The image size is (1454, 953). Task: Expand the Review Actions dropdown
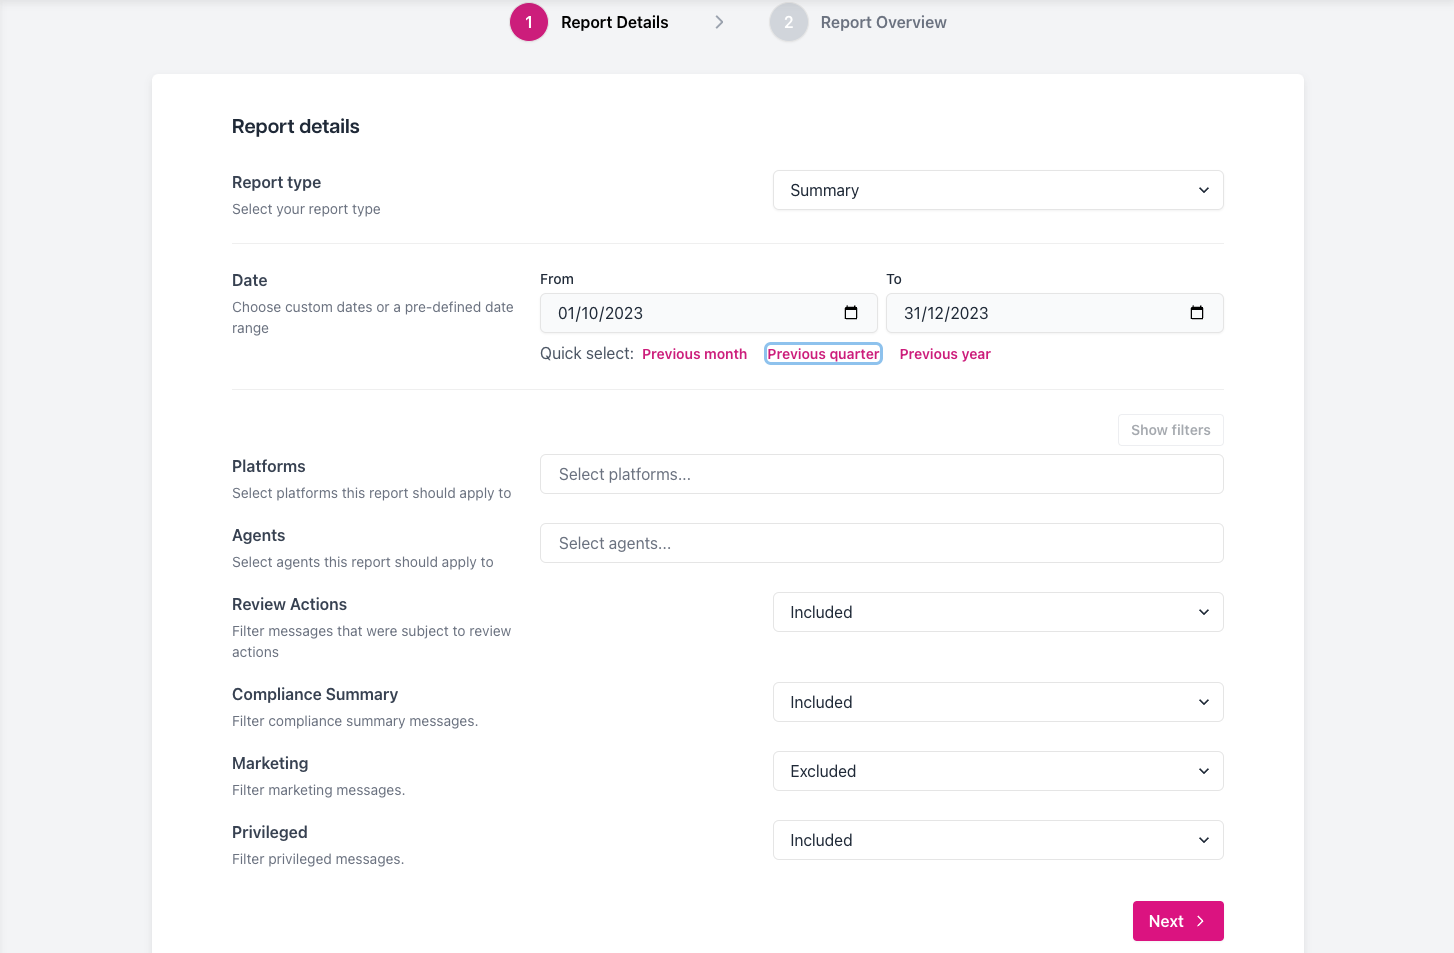997,612
